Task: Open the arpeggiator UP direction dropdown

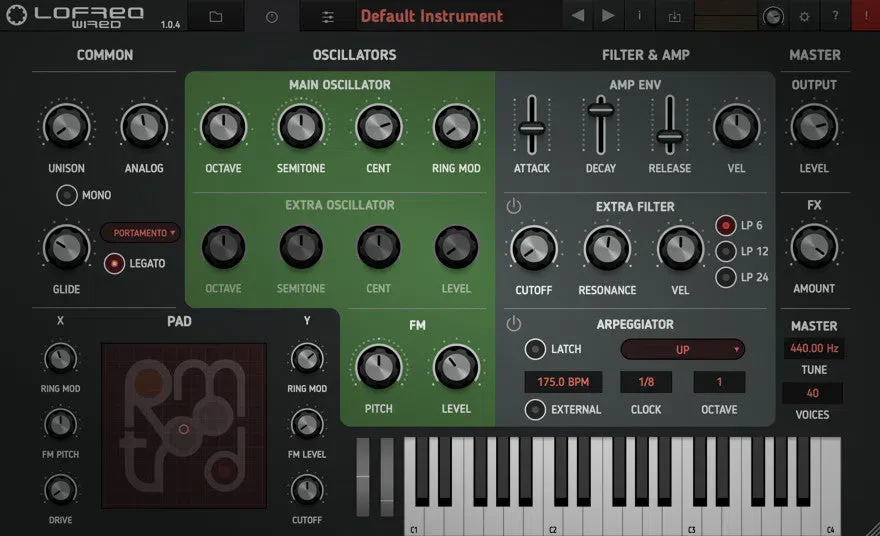Action: pyautogui.click(x=682, y=350)
